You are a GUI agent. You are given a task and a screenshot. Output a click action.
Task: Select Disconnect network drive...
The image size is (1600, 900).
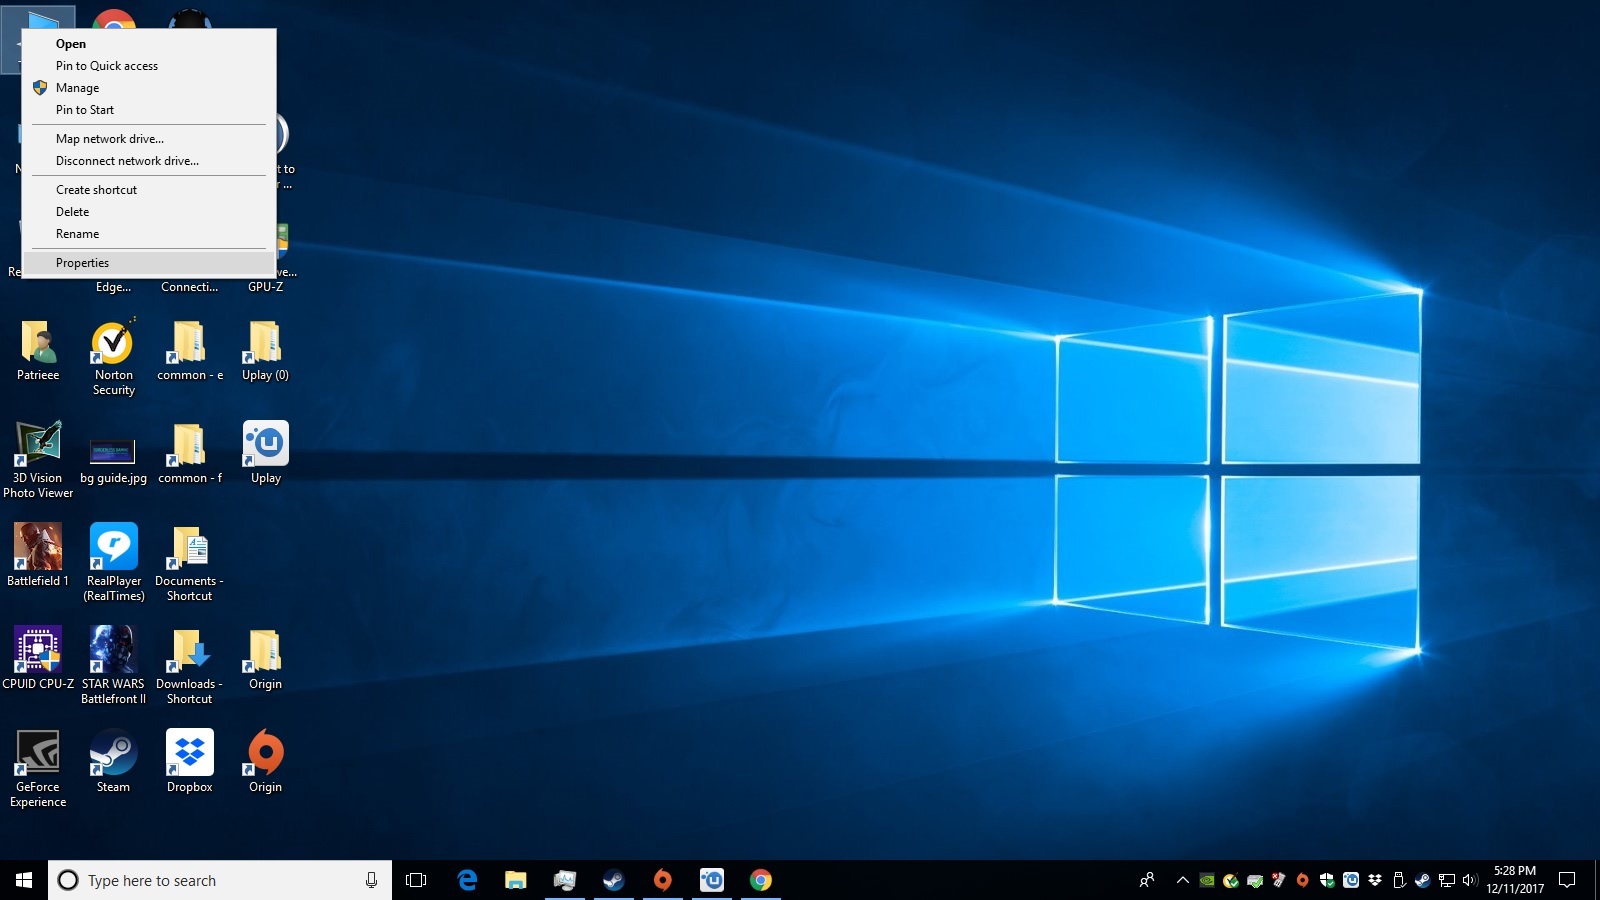coord(148,161)
